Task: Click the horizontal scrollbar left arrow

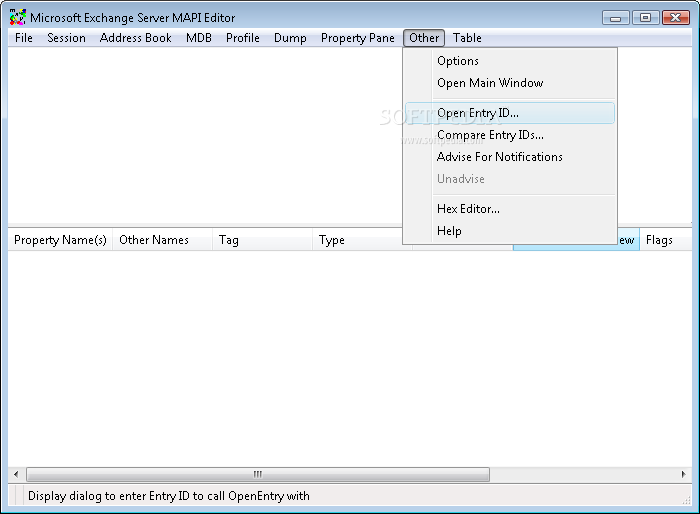Action: (x=16, y=474)
